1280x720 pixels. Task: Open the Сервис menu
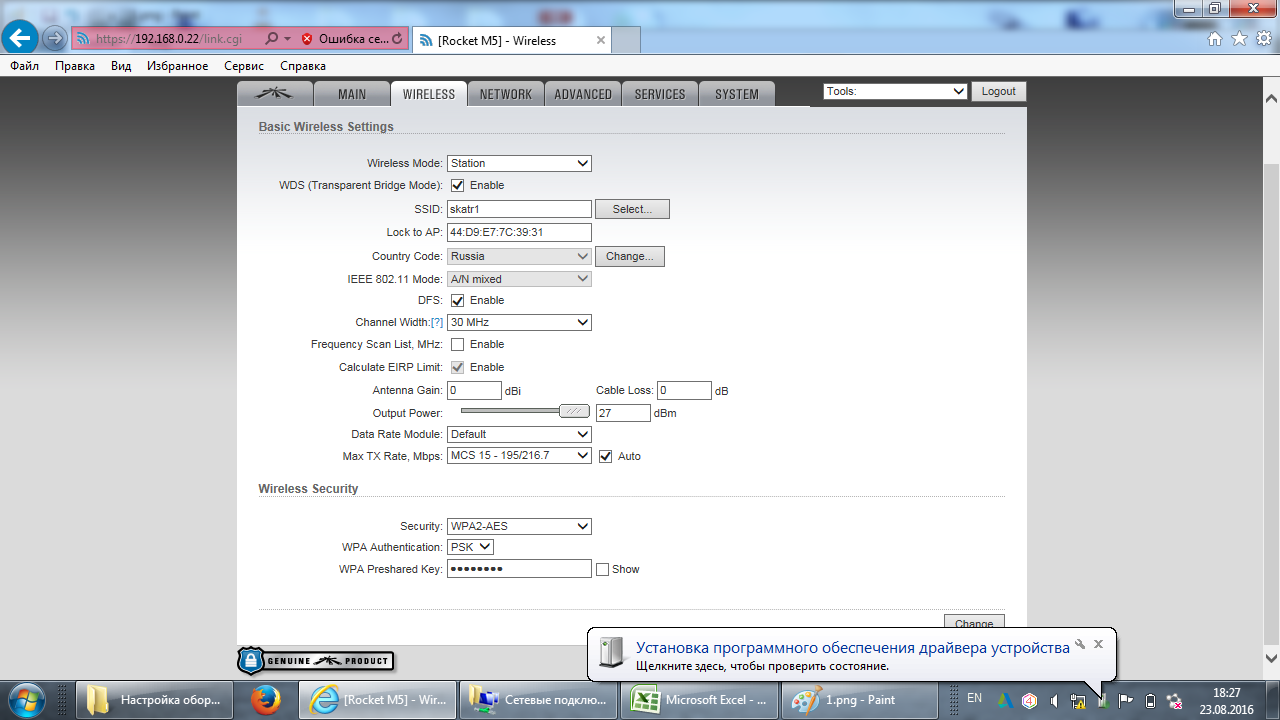pos(244,66)
